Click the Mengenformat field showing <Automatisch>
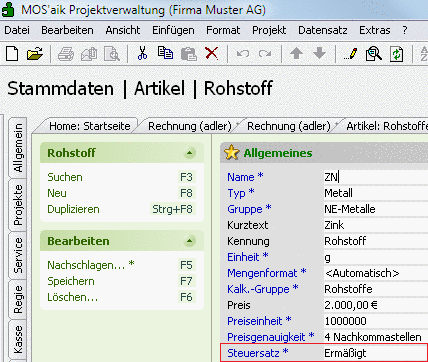The image size is (428, 362). tap(376, 273)
